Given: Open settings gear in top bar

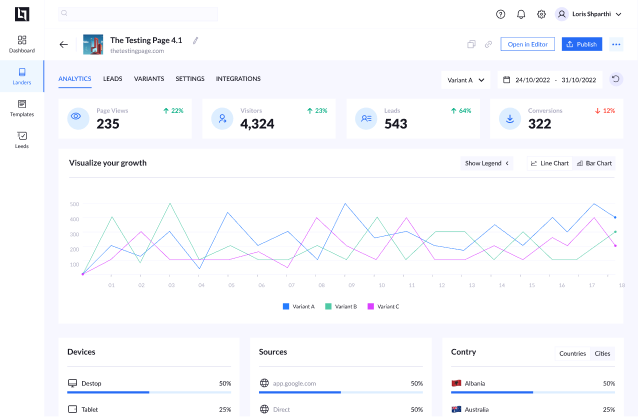Looking at the screenshot, I should pos(541,14).
